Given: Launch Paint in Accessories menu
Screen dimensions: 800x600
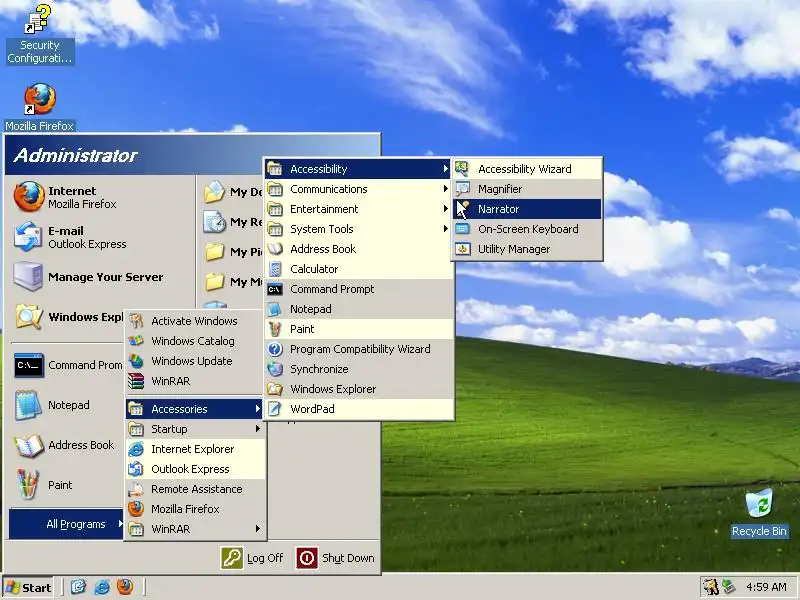Looking at the screenshot, I should tap(358, 329).
